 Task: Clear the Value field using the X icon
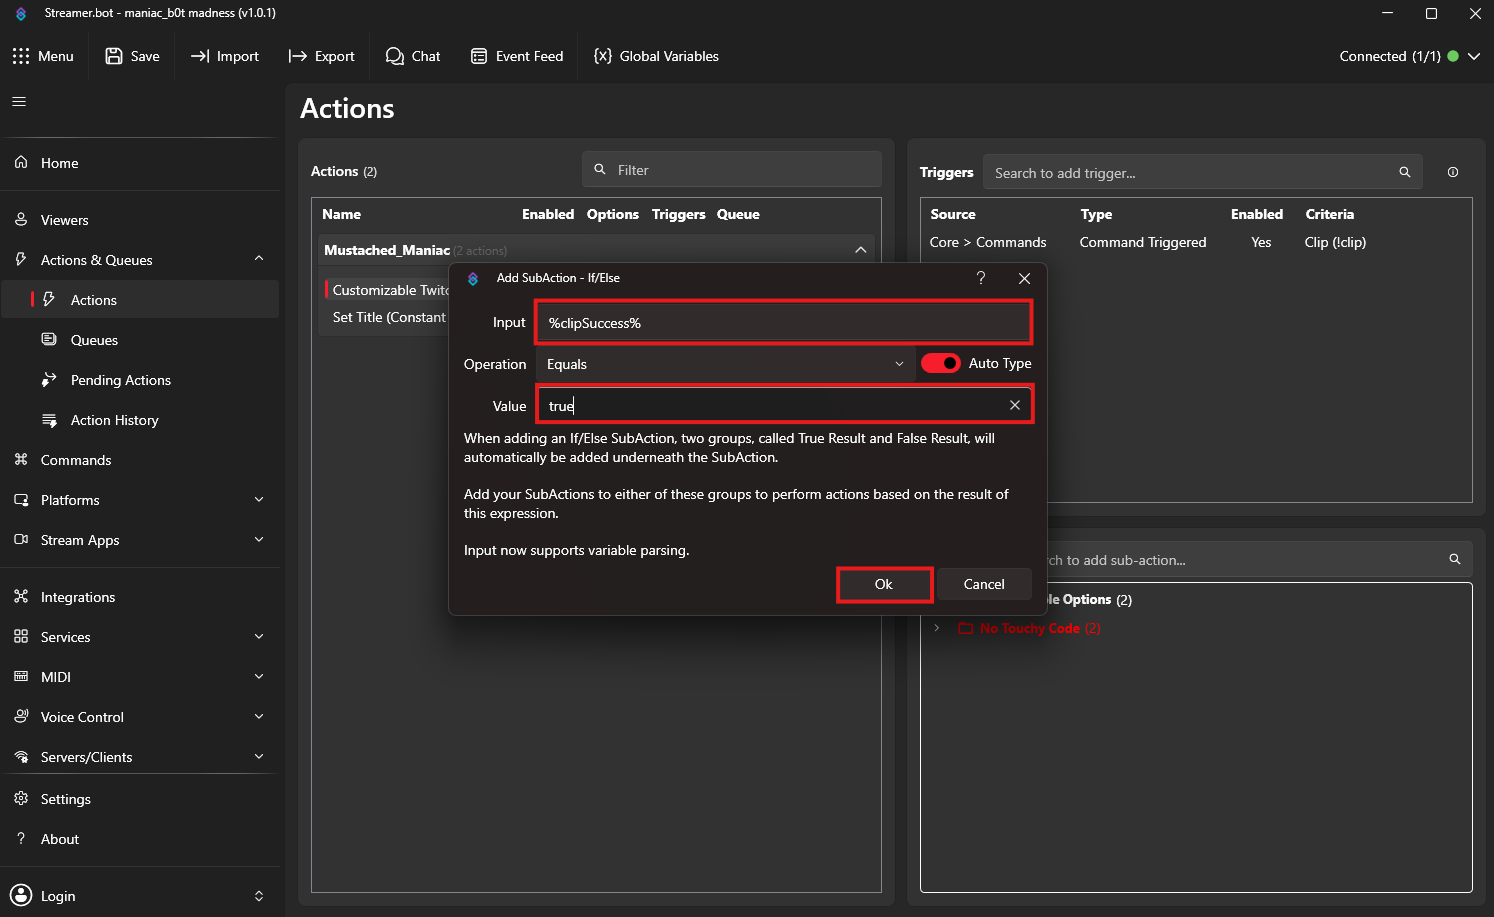tap(1014, 405)
